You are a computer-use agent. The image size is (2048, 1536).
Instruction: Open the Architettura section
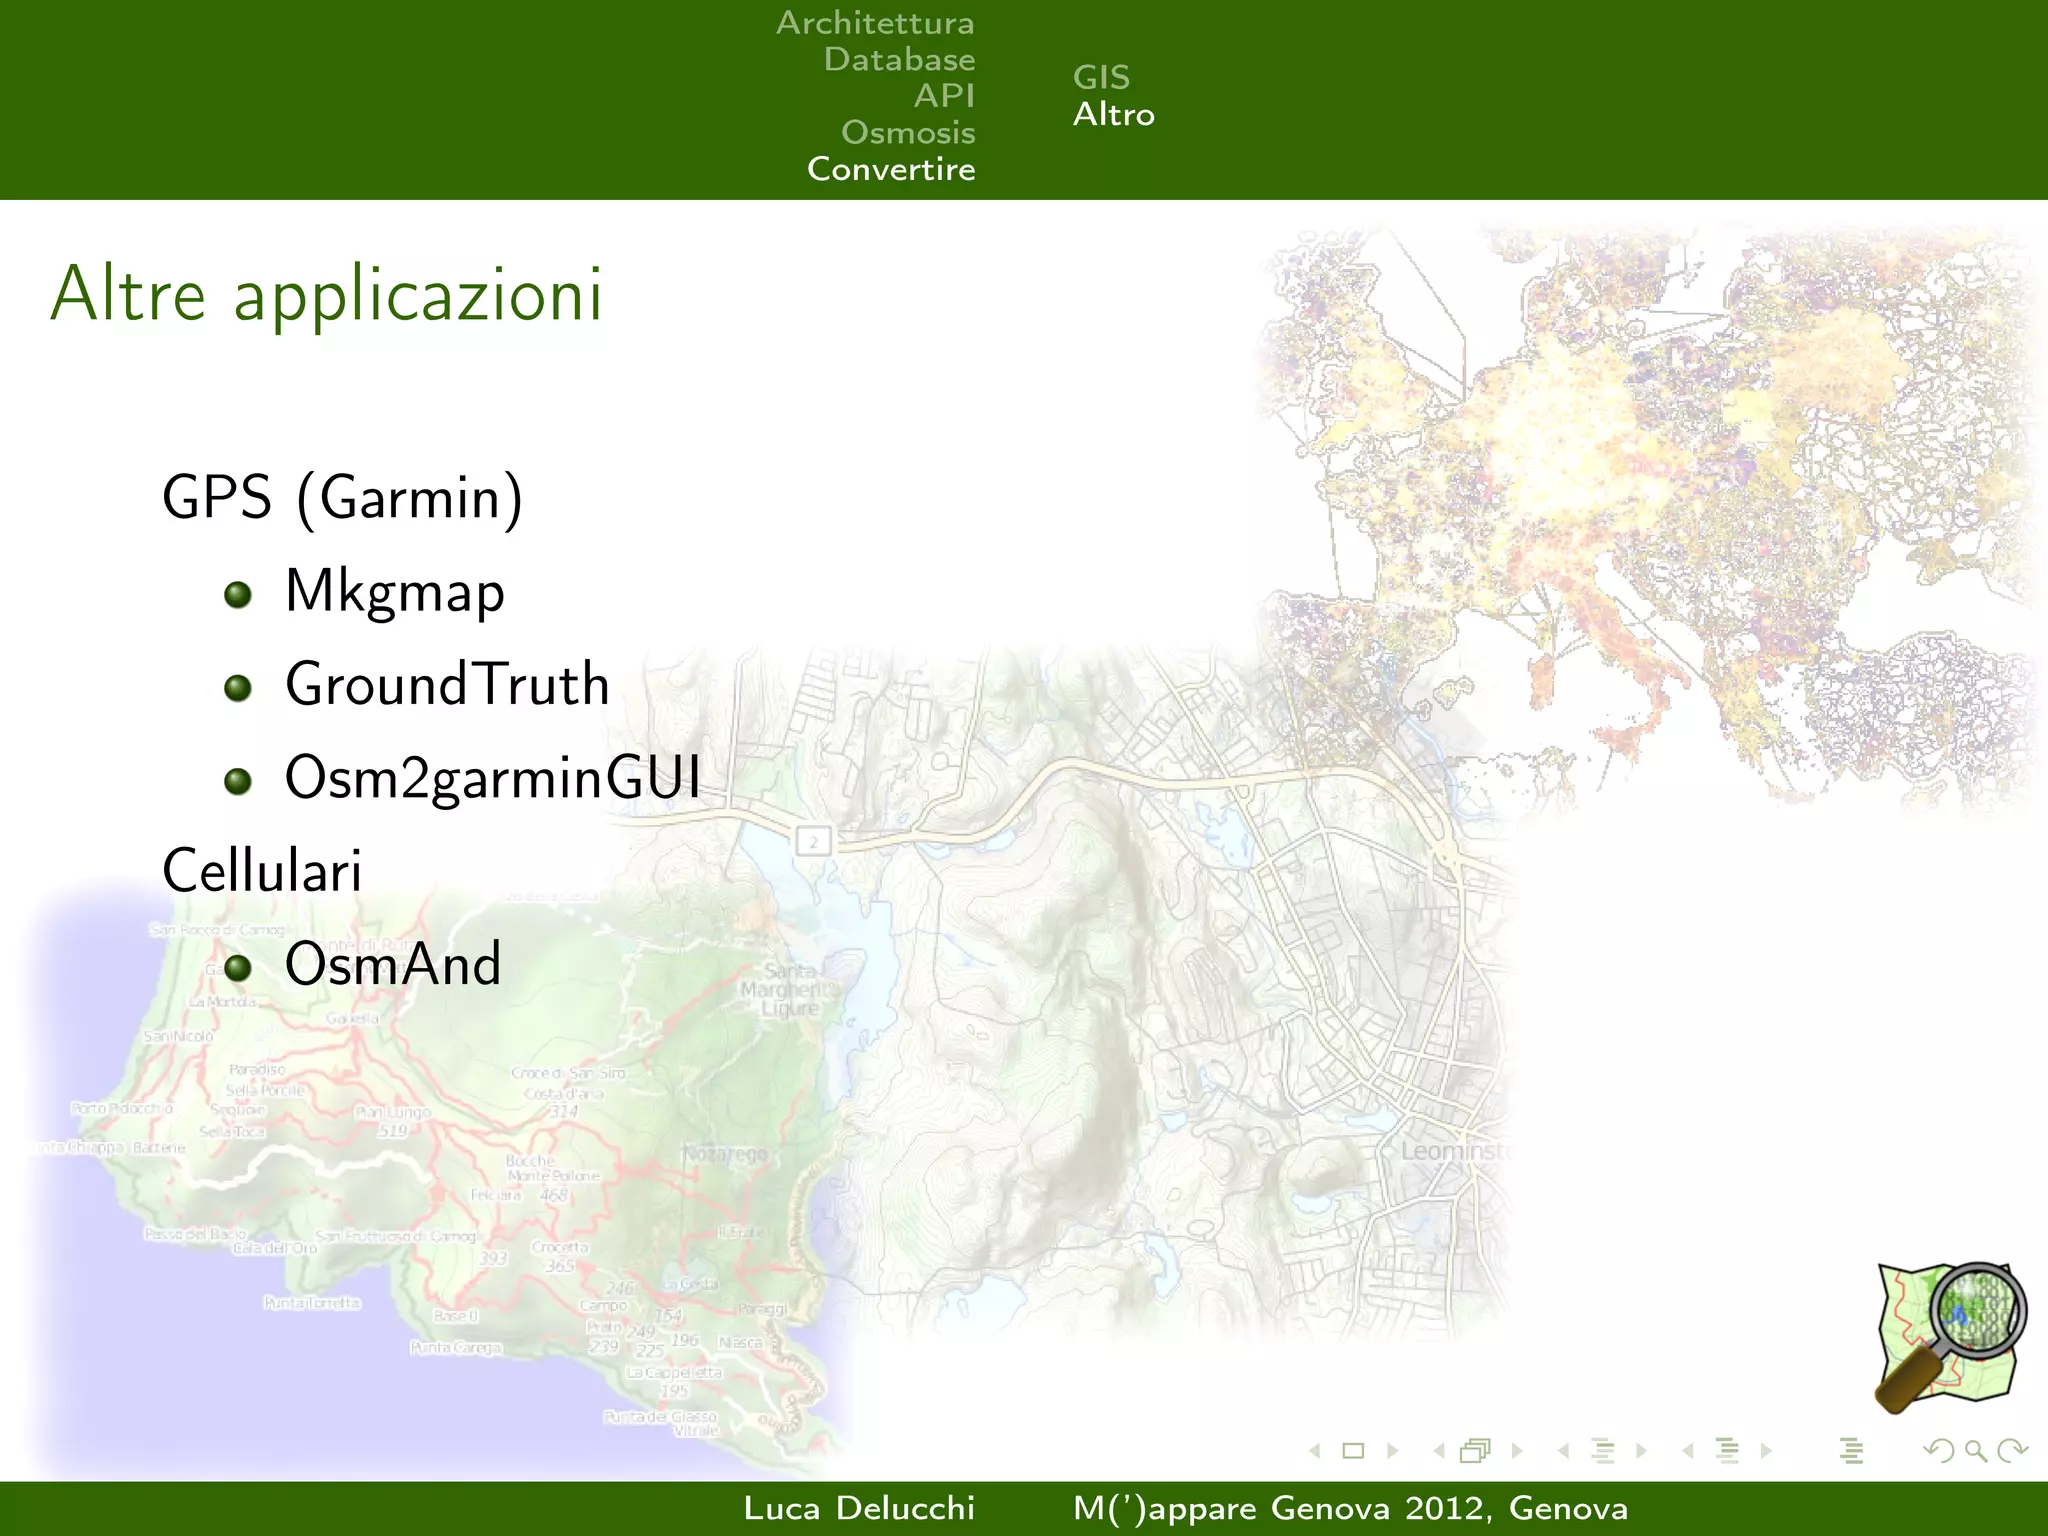click(875, 23)
